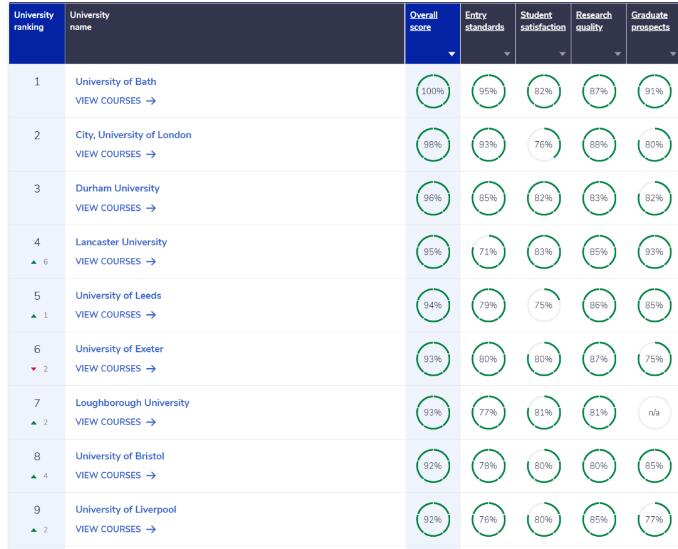The image size is (678, 549).
Task: Click Bath's 100% overall score circle
Action: (x=433, y=91)
